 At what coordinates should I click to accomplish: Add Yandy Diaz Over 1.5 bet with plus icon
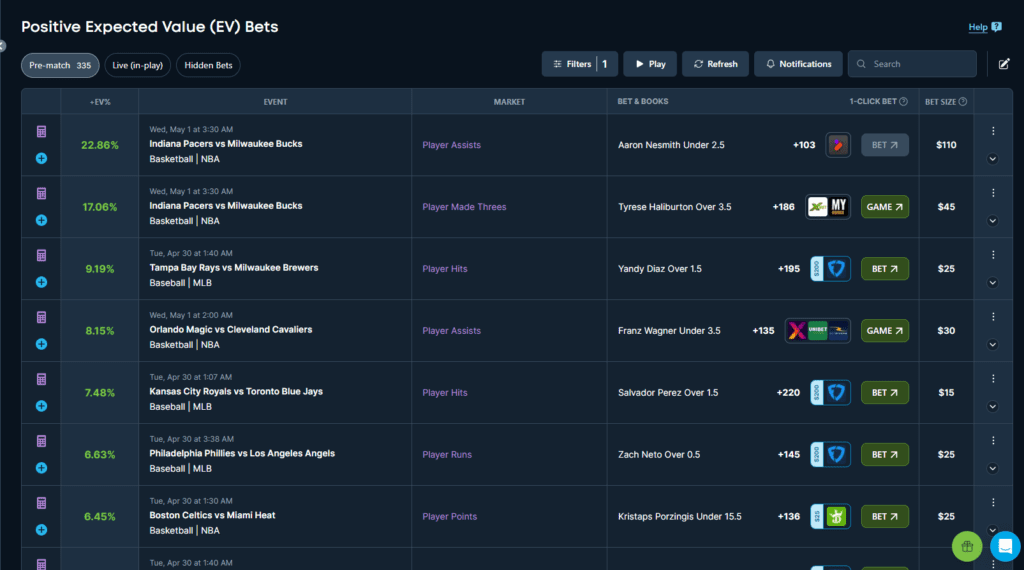[41, 282]
